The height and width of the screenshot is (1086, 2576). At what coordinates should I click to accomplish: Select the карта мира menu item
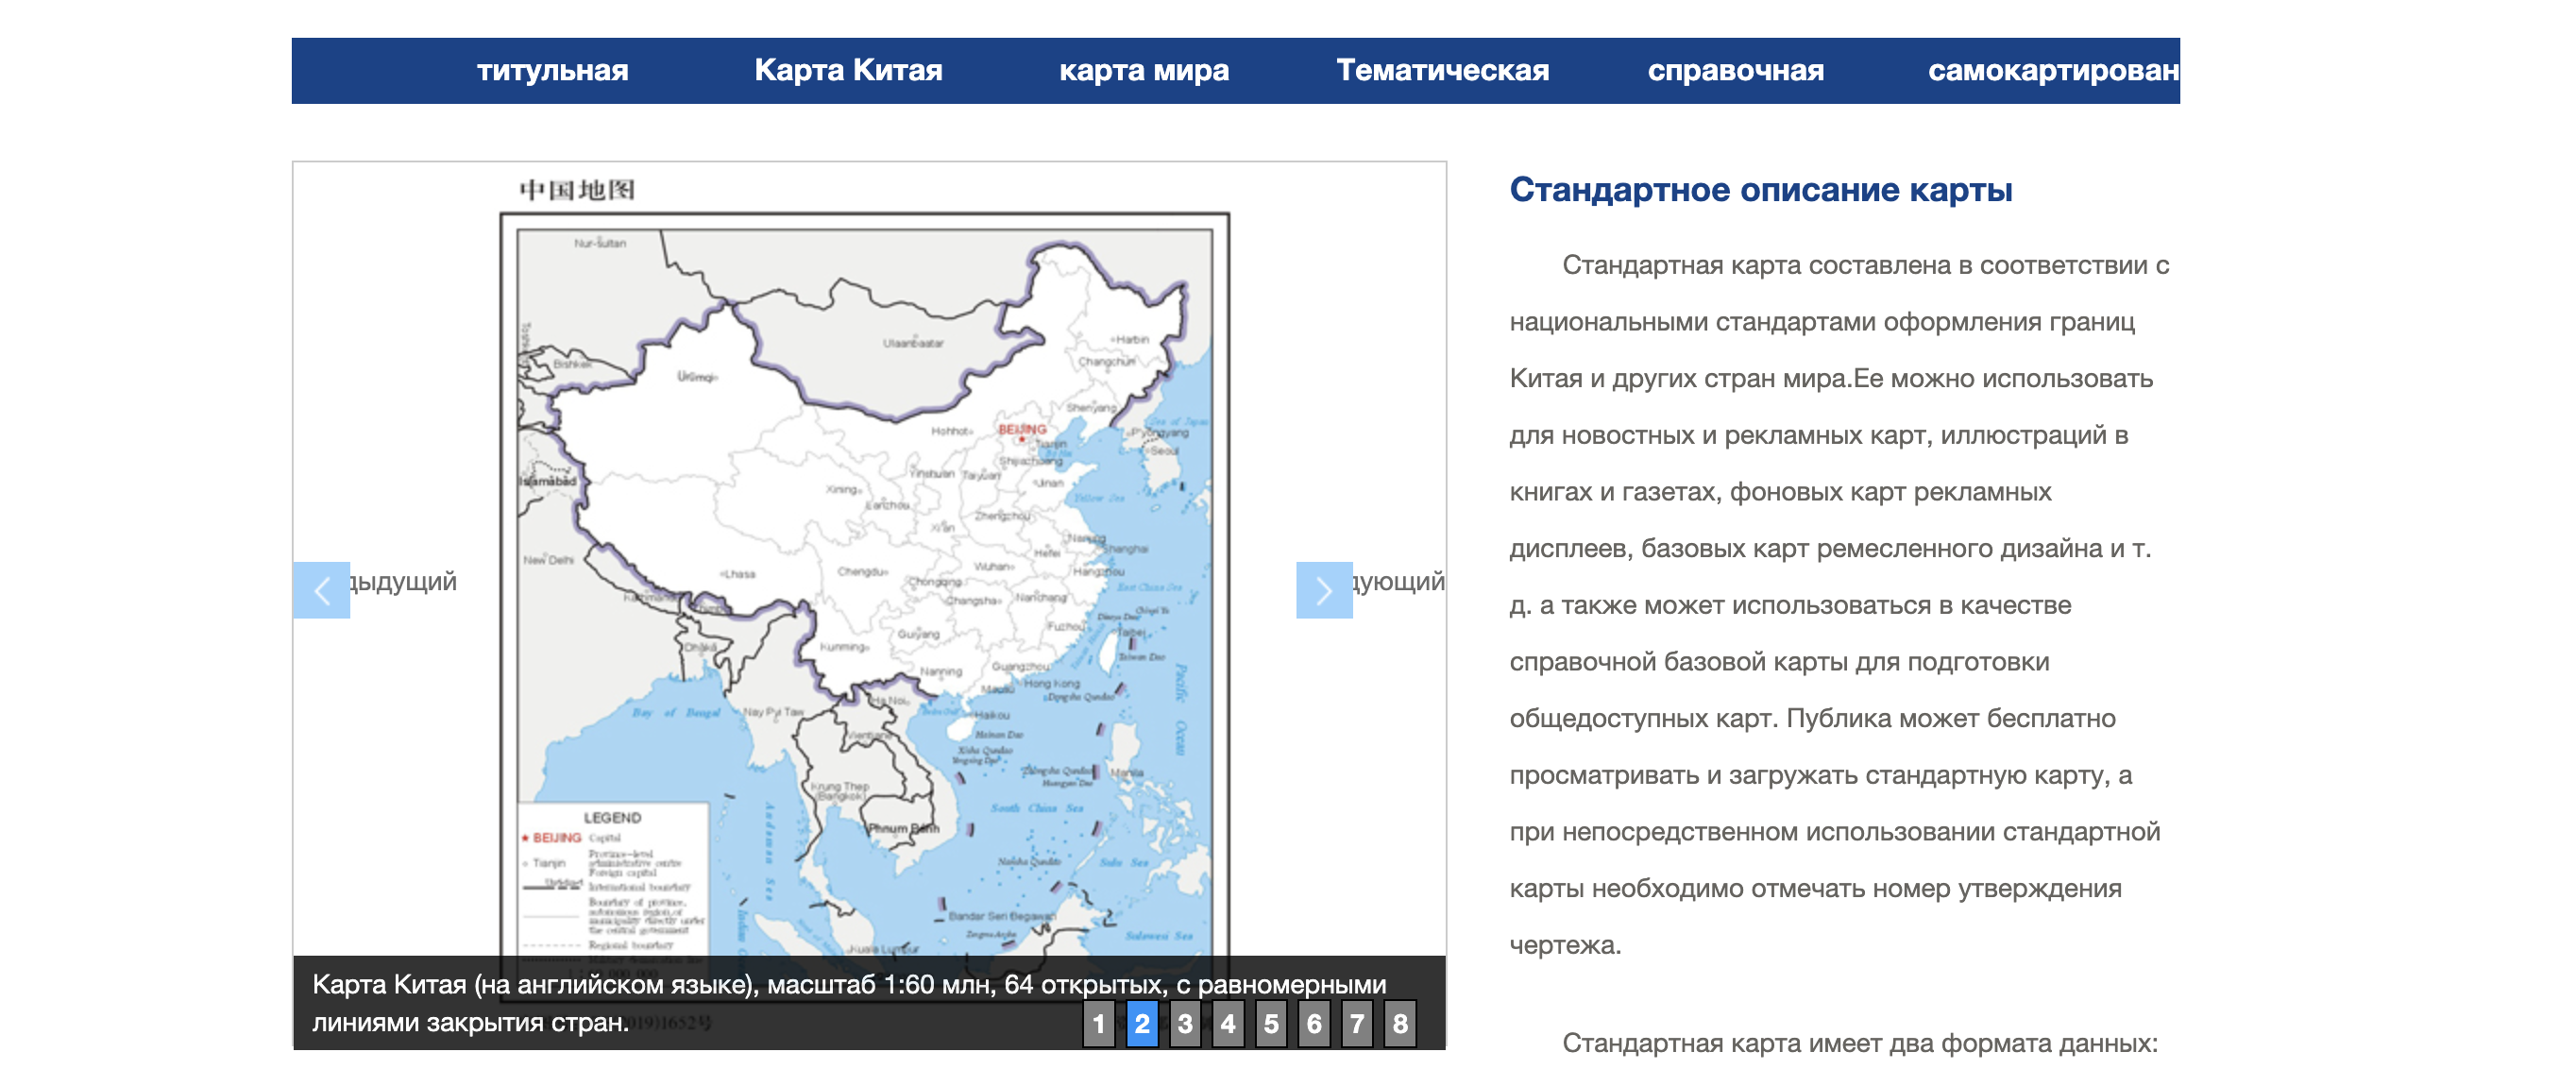click(1143, 70)
